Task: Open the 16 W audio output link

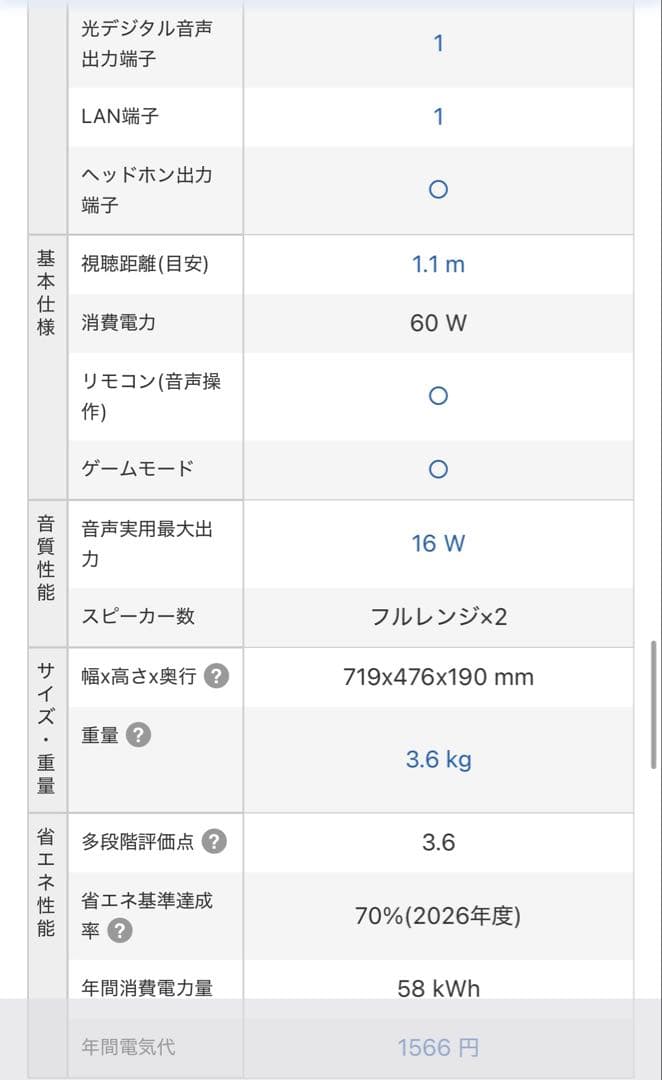Action: tap(437, 543)
